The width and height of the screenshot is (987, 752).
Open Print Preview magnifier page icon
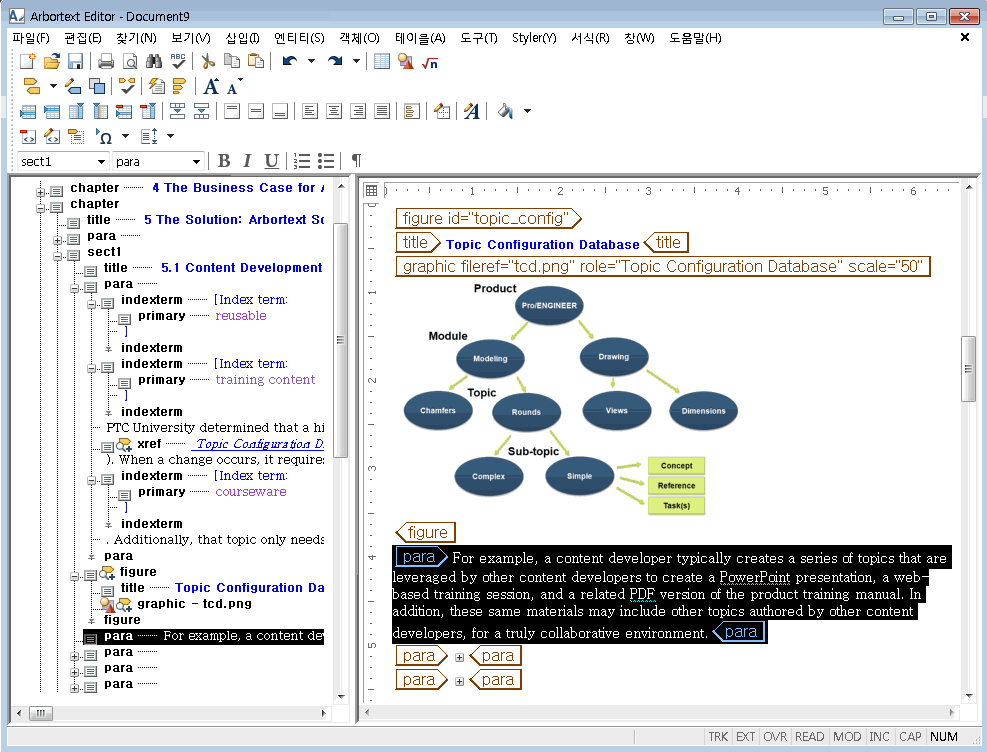coord(130,61)
